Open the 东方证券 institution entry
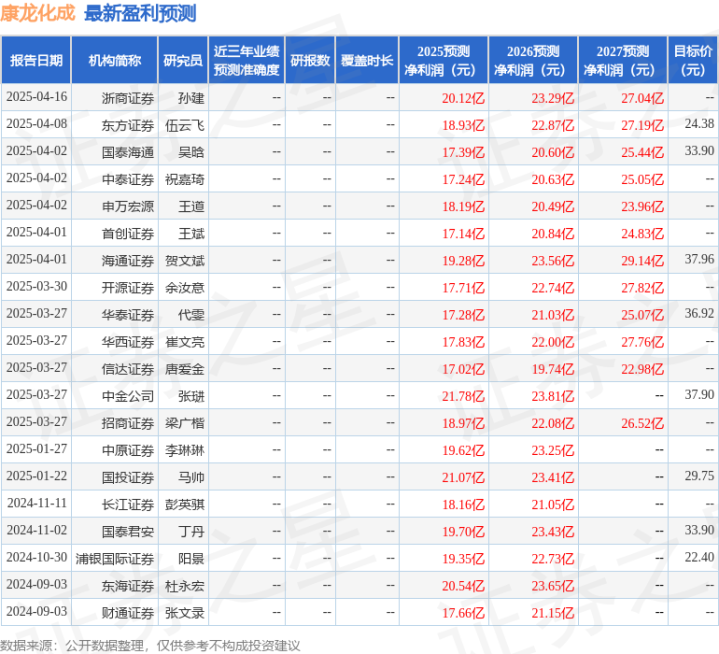This screenshot has width=719, height=654. click(x=128, y=124)
